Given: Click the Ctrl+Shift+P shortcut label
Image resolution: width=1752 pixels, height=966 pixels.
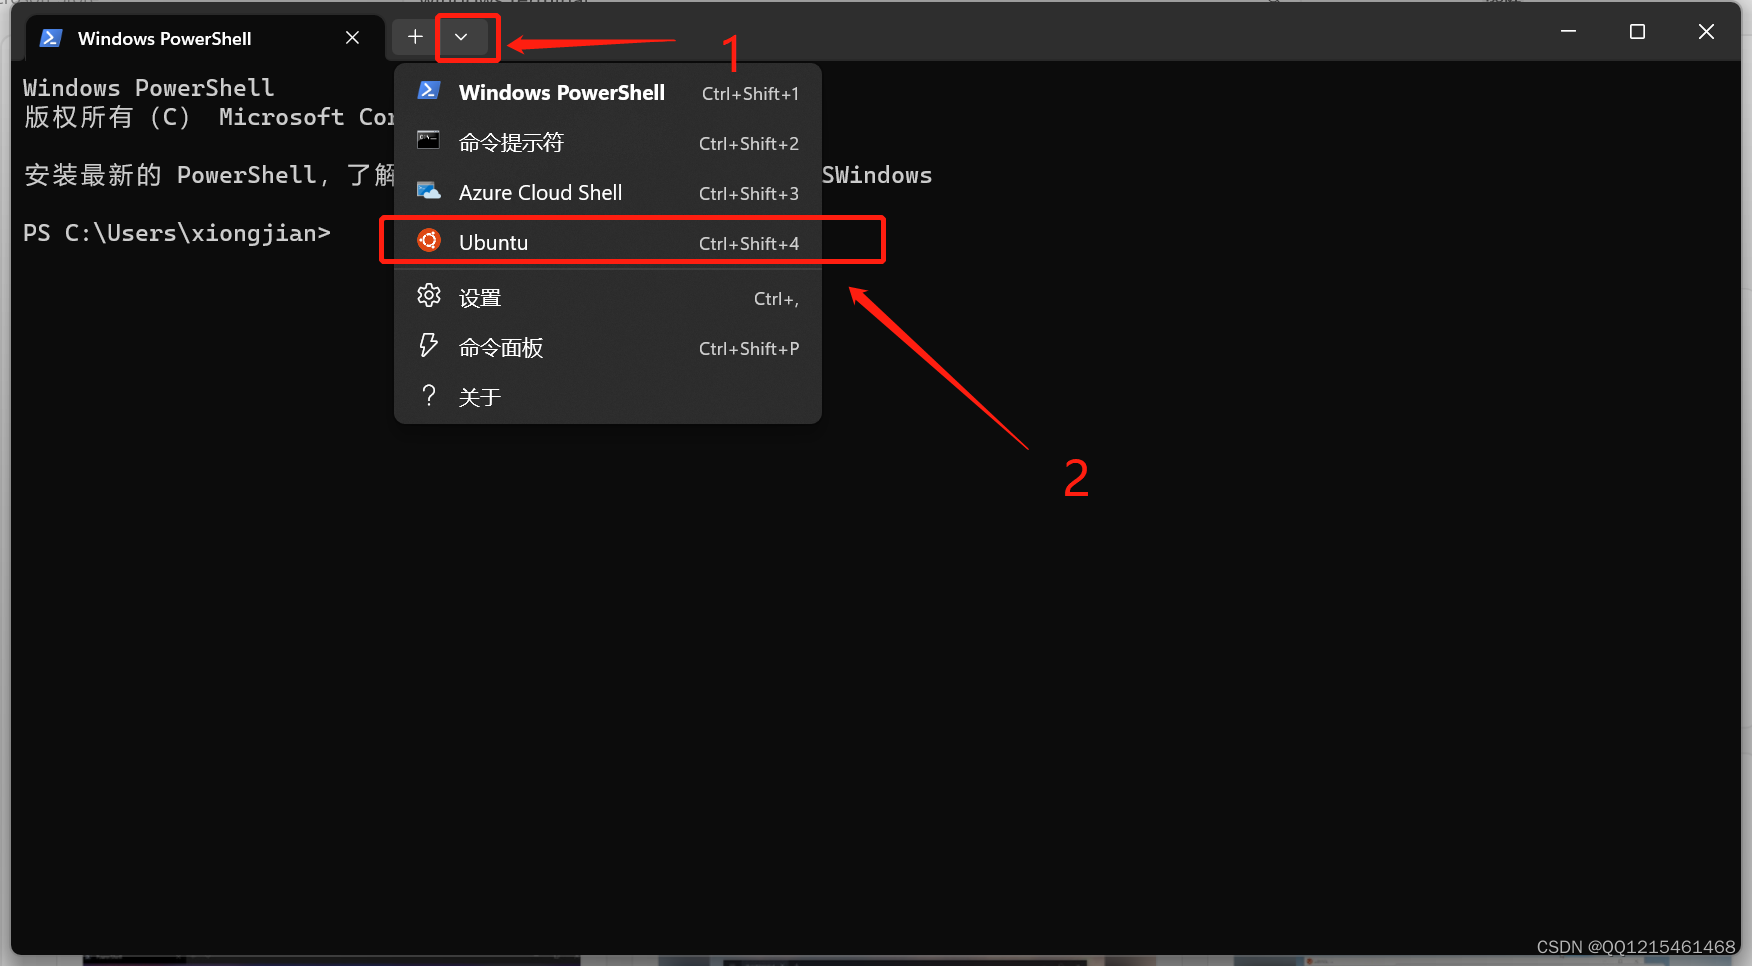Looking at the screenshot, I should [749, 349].
